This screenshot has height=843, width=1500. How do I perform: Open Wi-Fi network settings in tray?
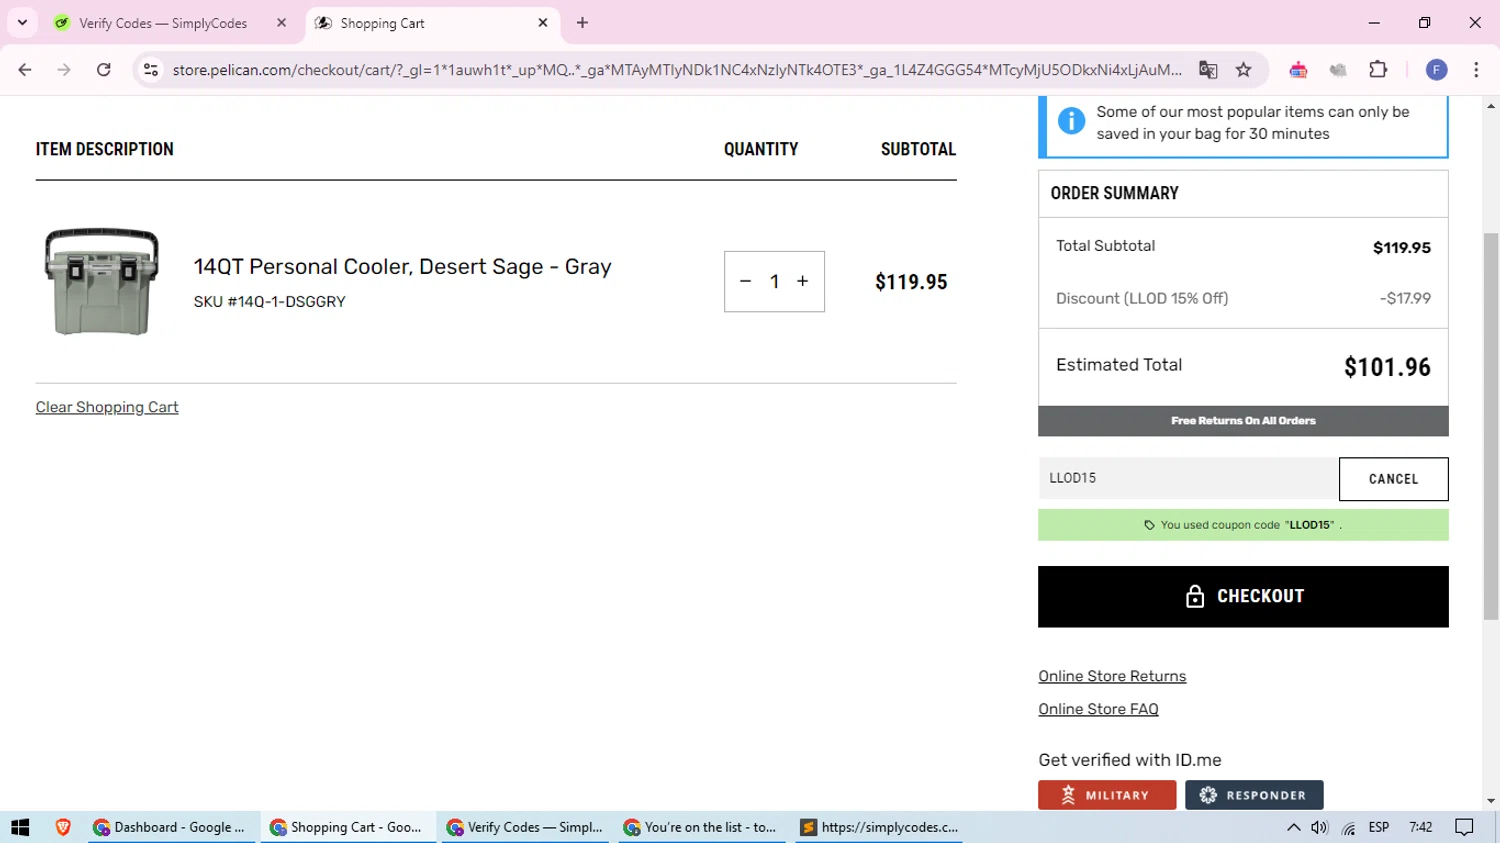click(x=1349, y=827)
